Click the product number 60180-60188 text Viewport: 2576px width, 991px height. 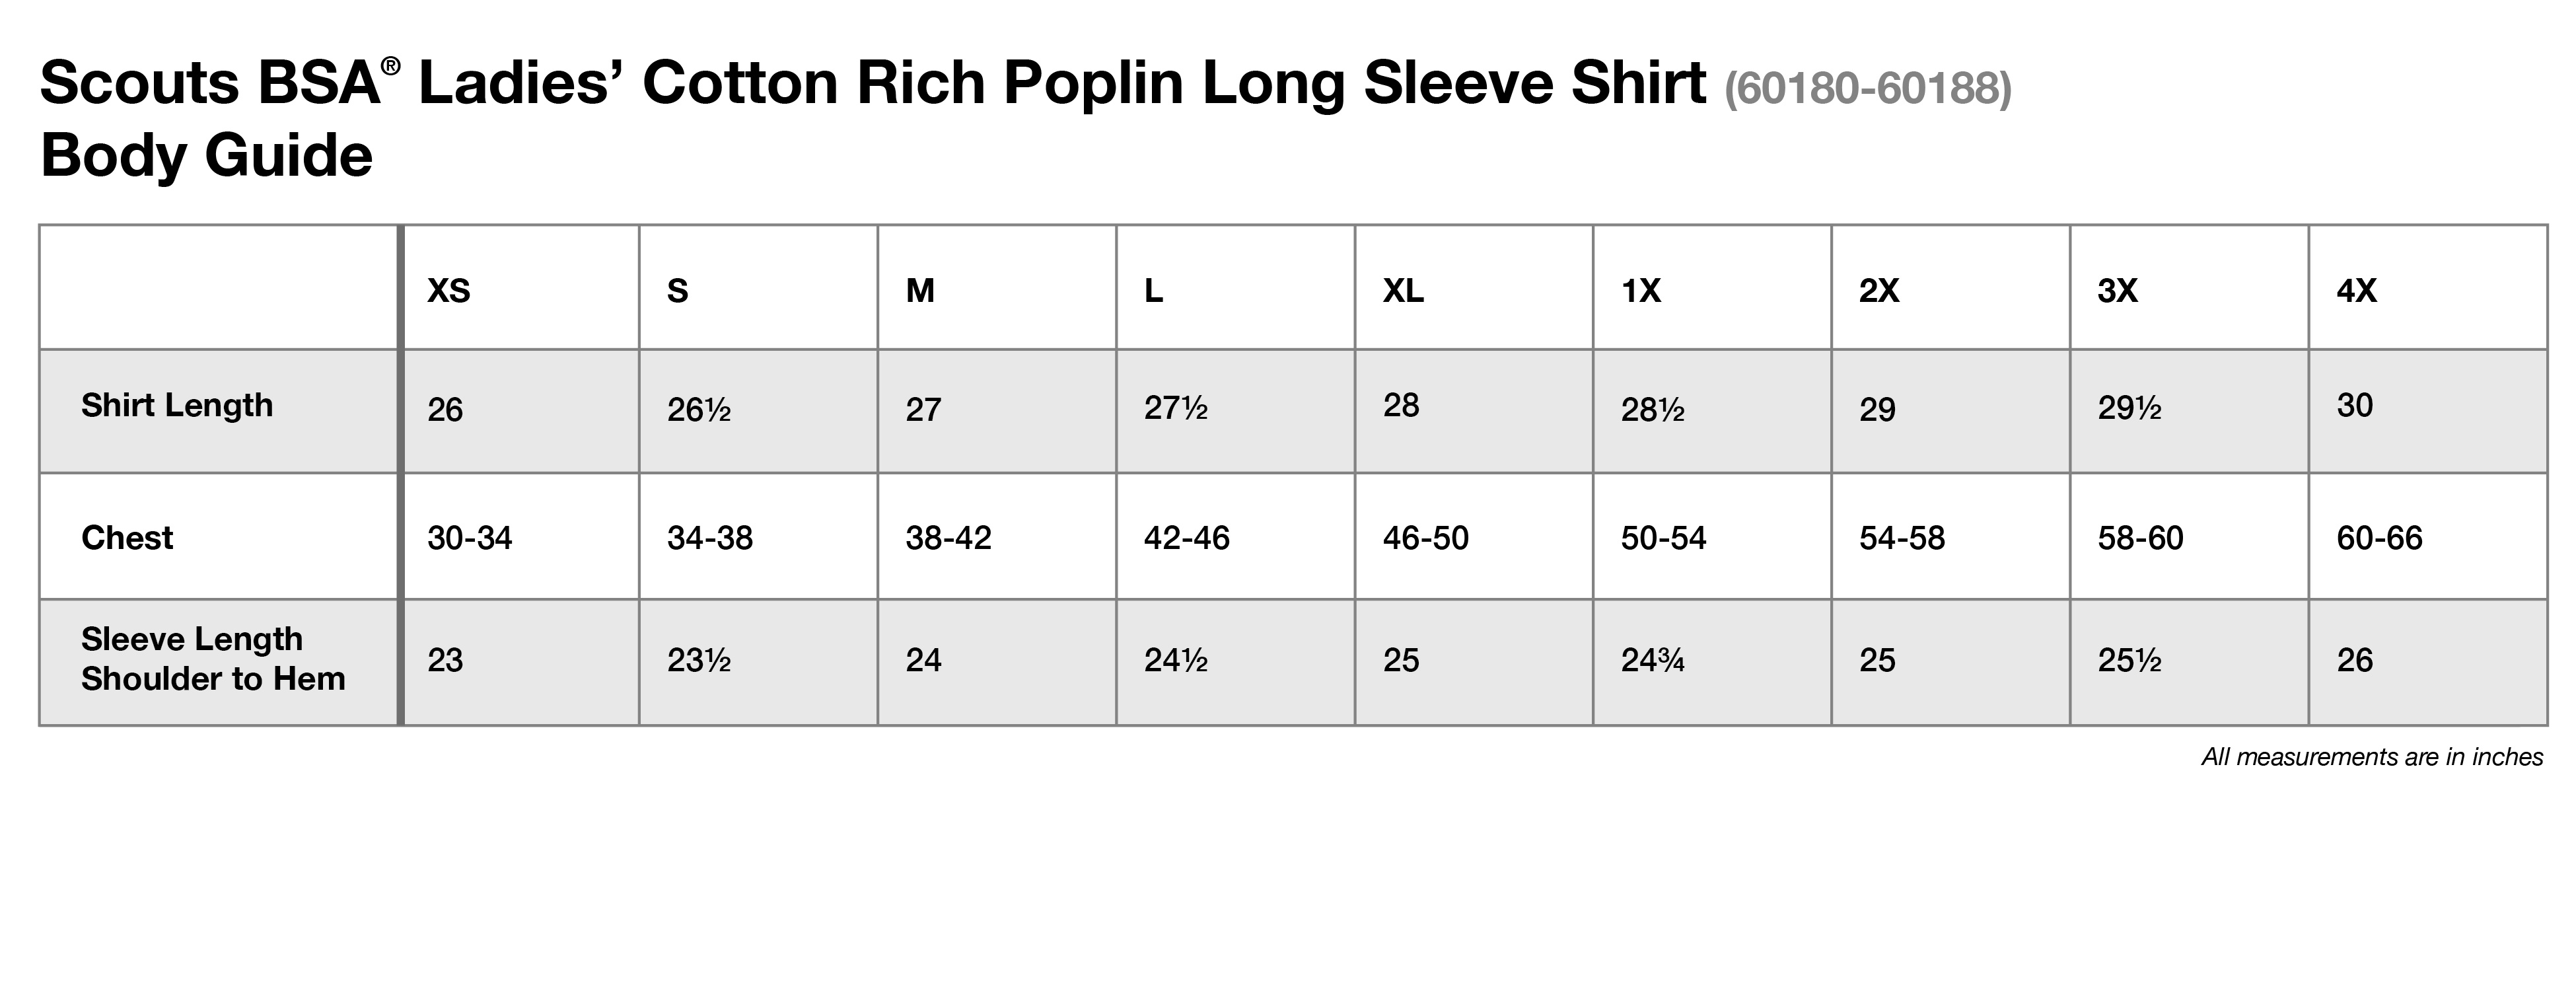coord(1867,88)
